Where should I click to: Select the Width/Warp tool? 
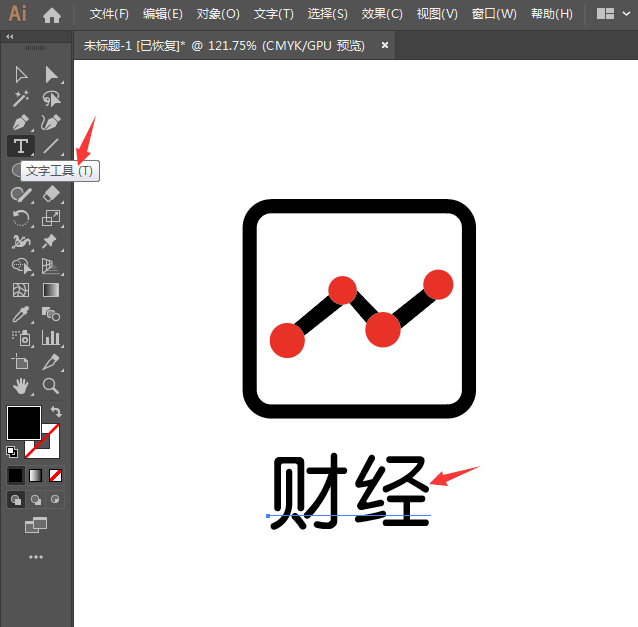pyautogui.click(x=21, y=242)
